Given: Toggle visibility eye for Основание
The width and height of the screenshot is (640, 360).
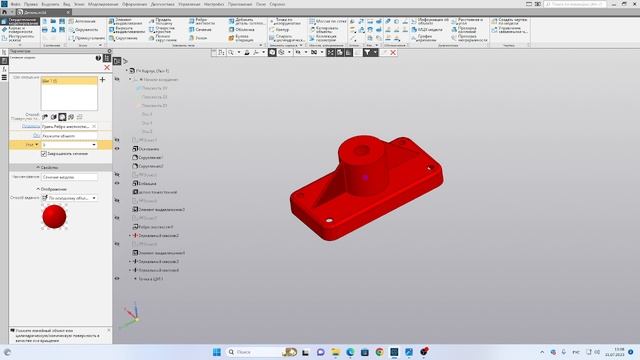Looking at the screenshot, I should click(x=117, y=149).
